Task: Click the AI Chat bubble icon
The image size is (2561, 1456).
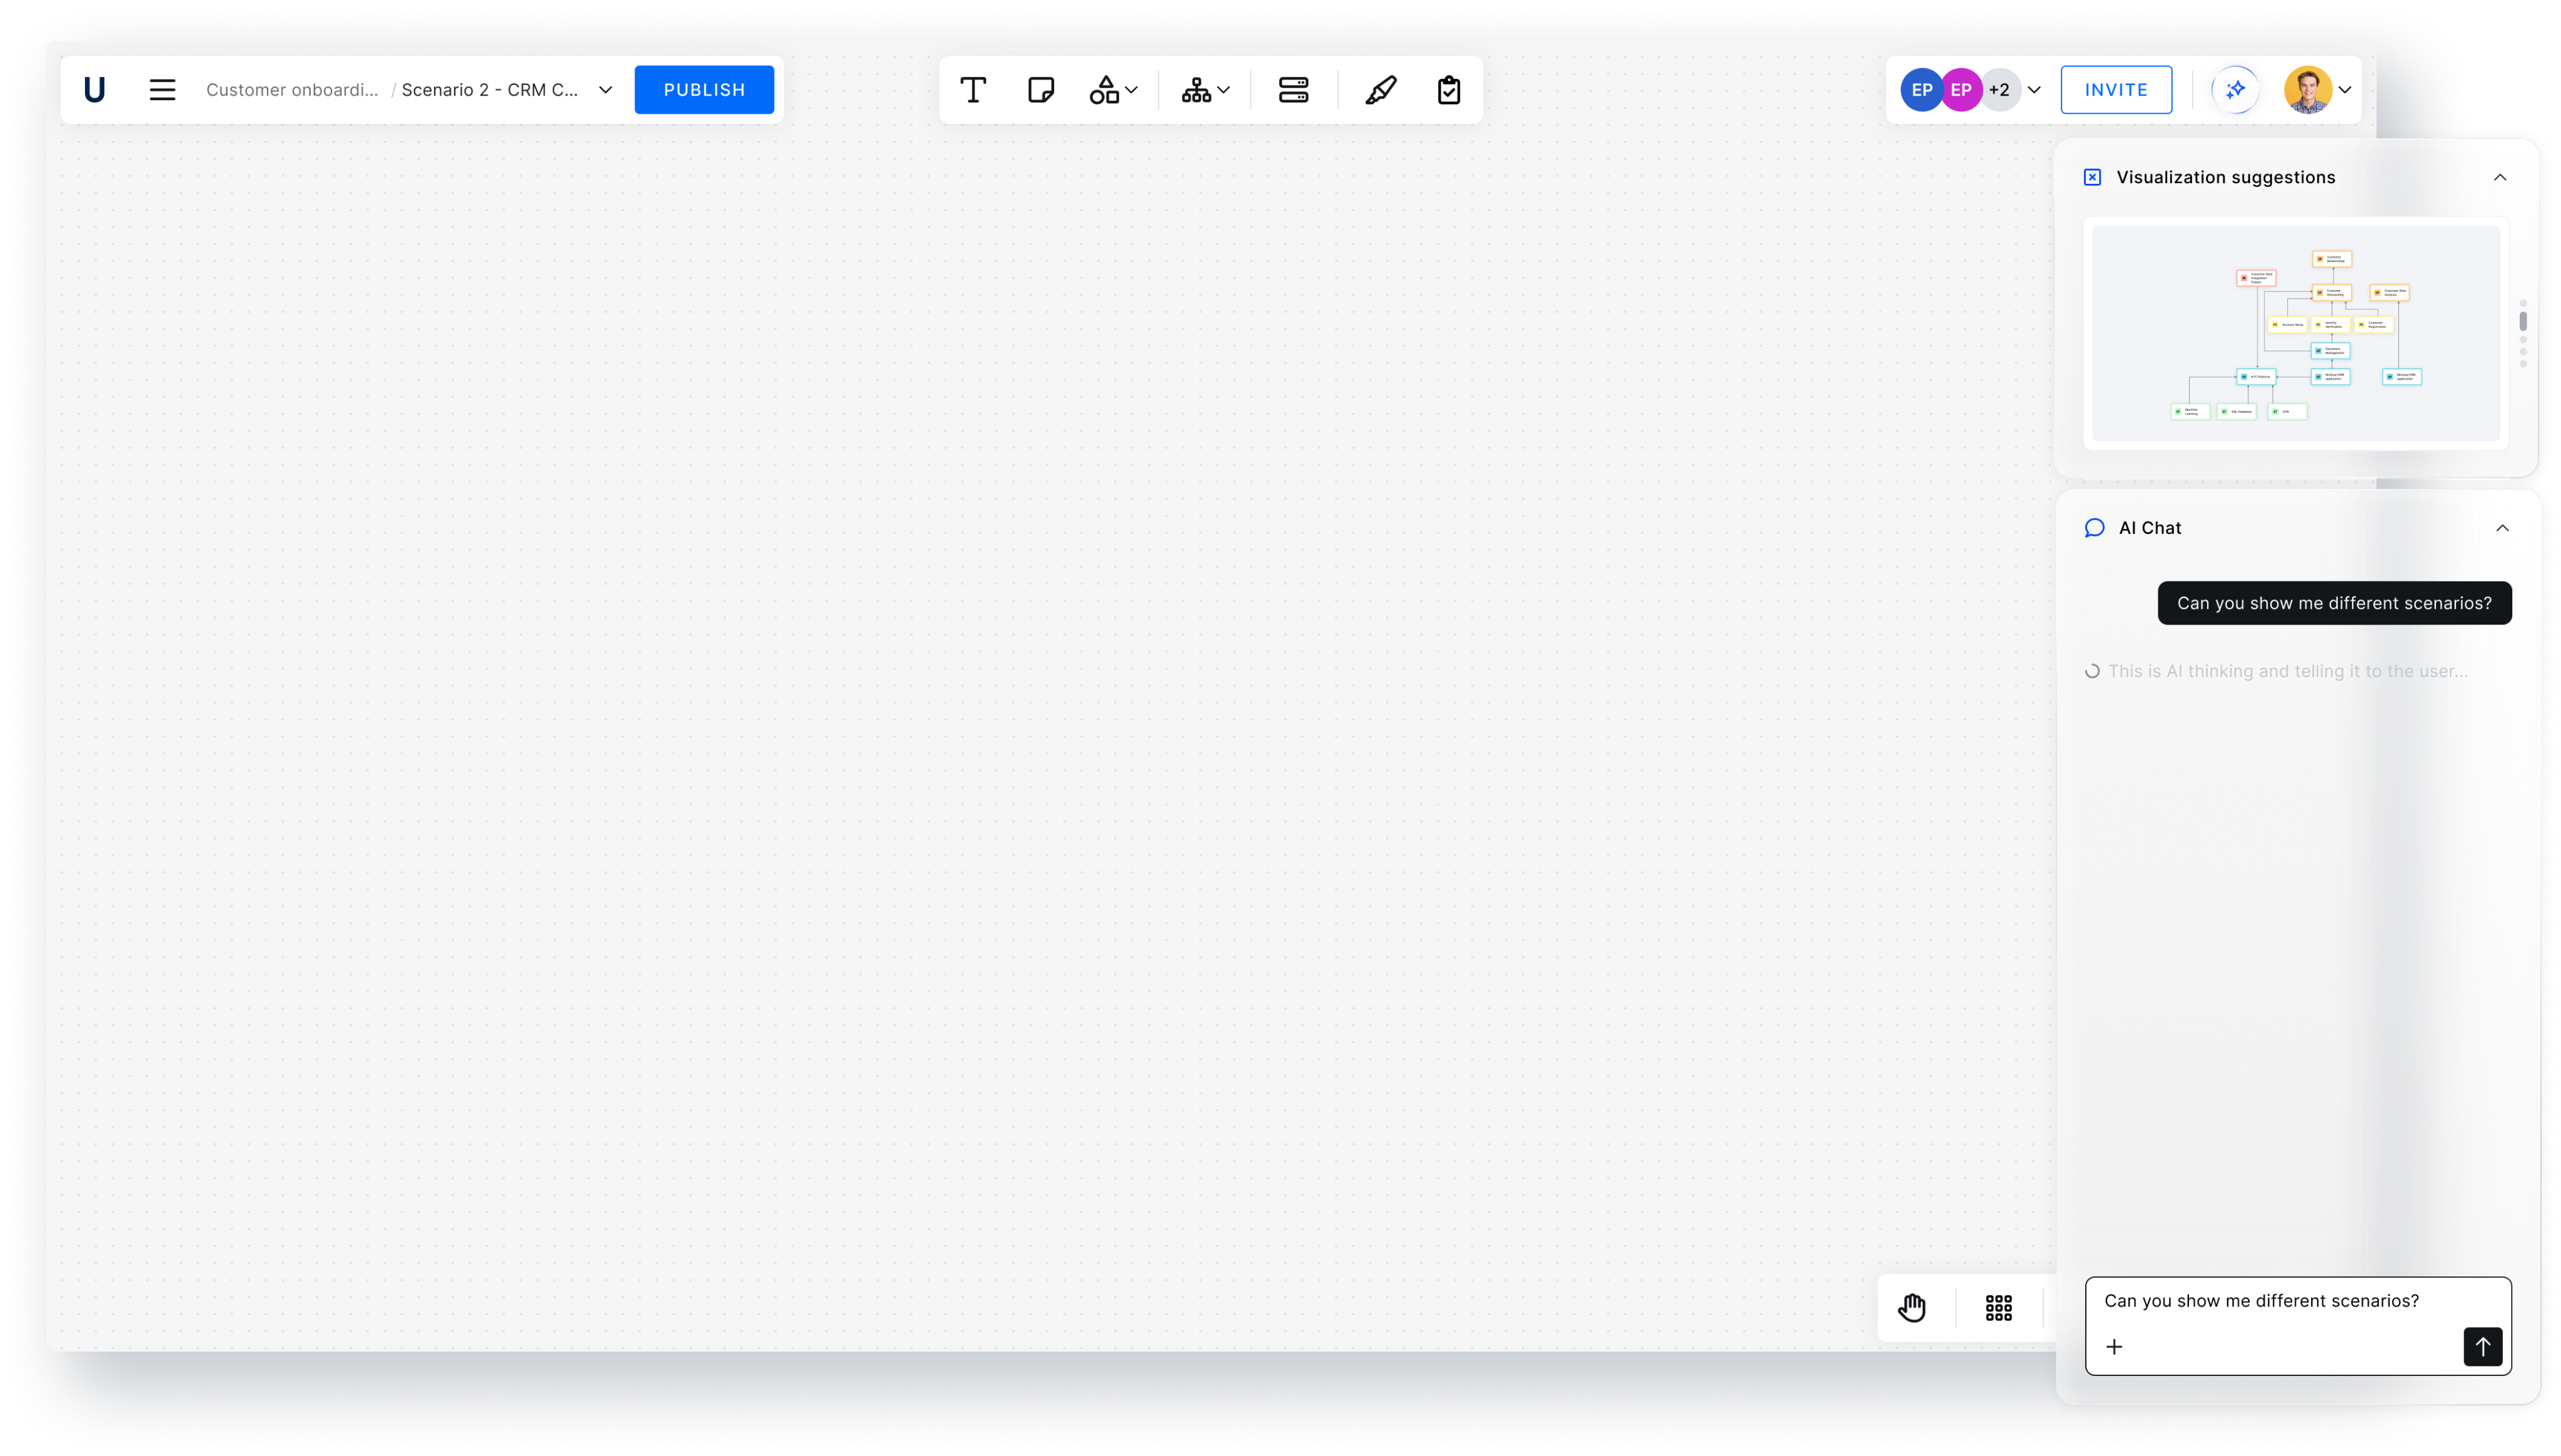Action: click(x=2094, y=528)
